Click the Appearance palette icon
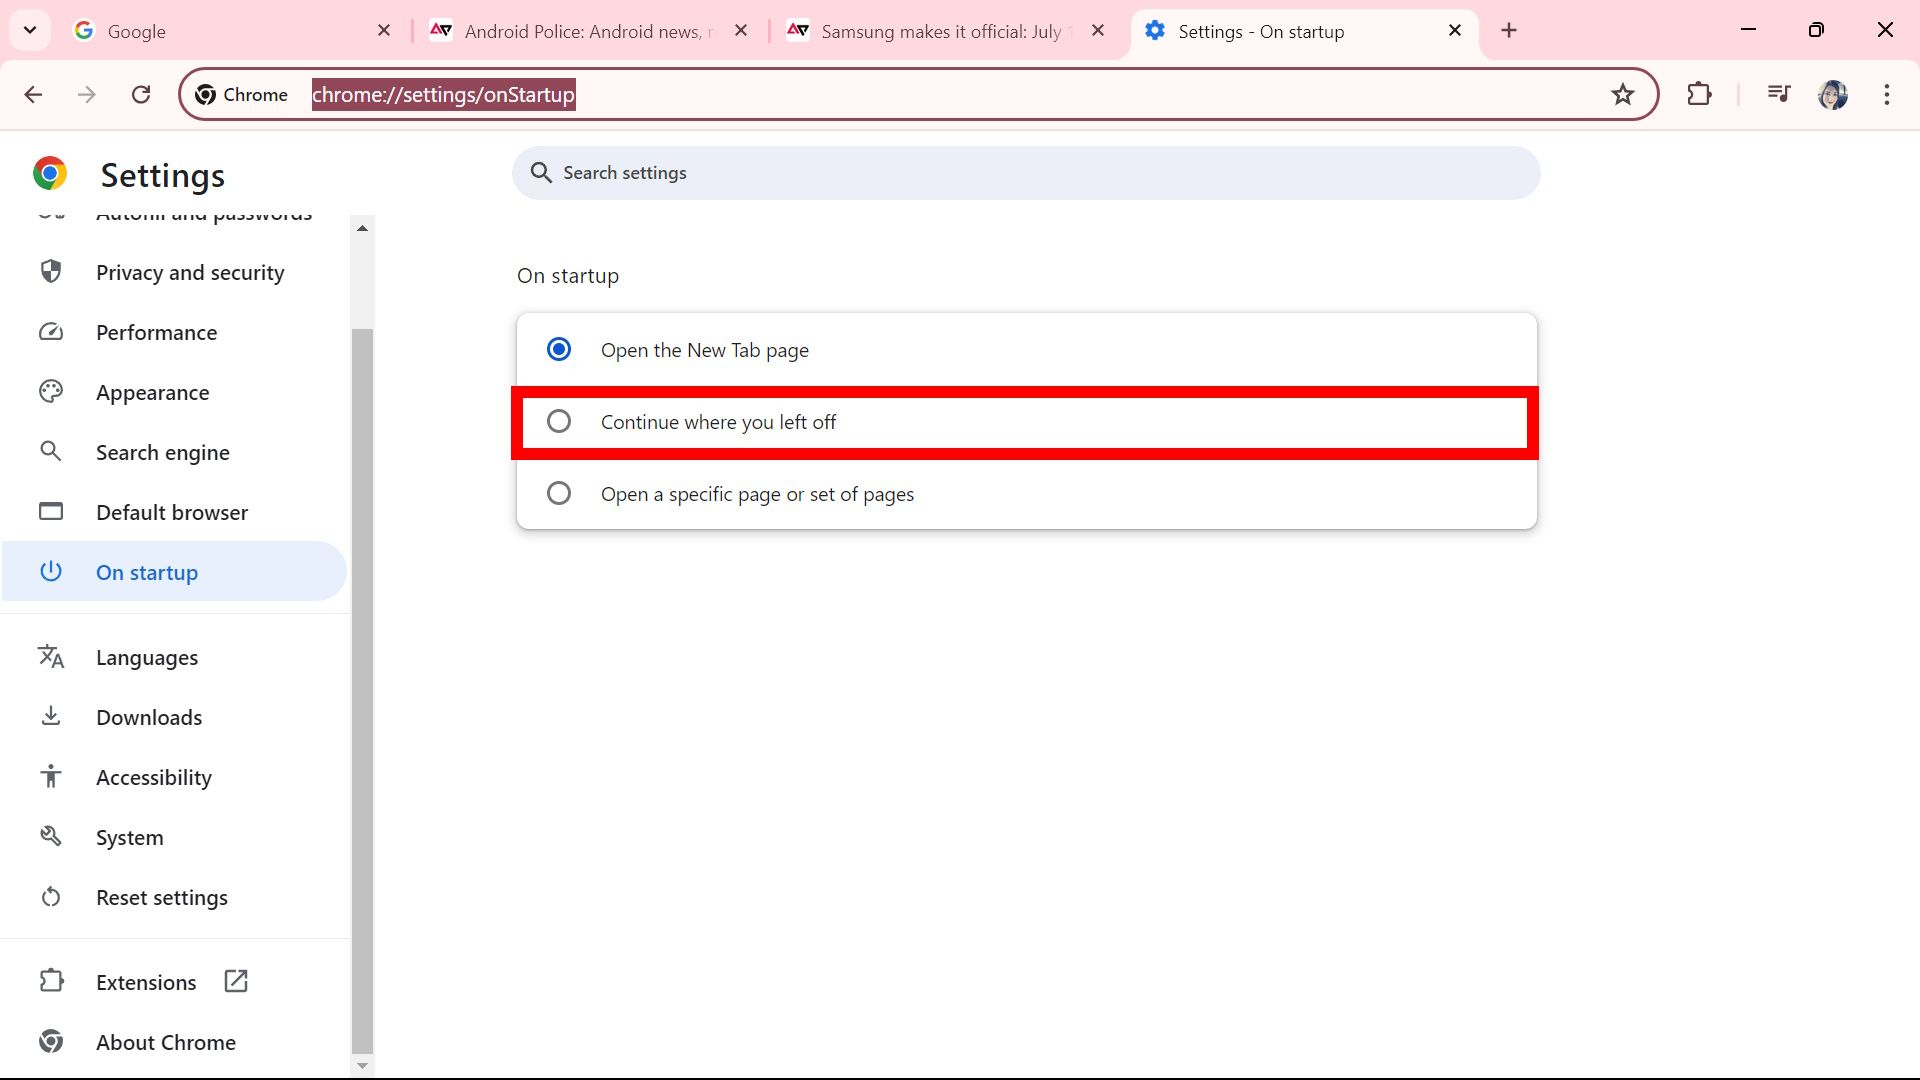The height and width of the screenshot is (1080, 1920). [51, 391]
